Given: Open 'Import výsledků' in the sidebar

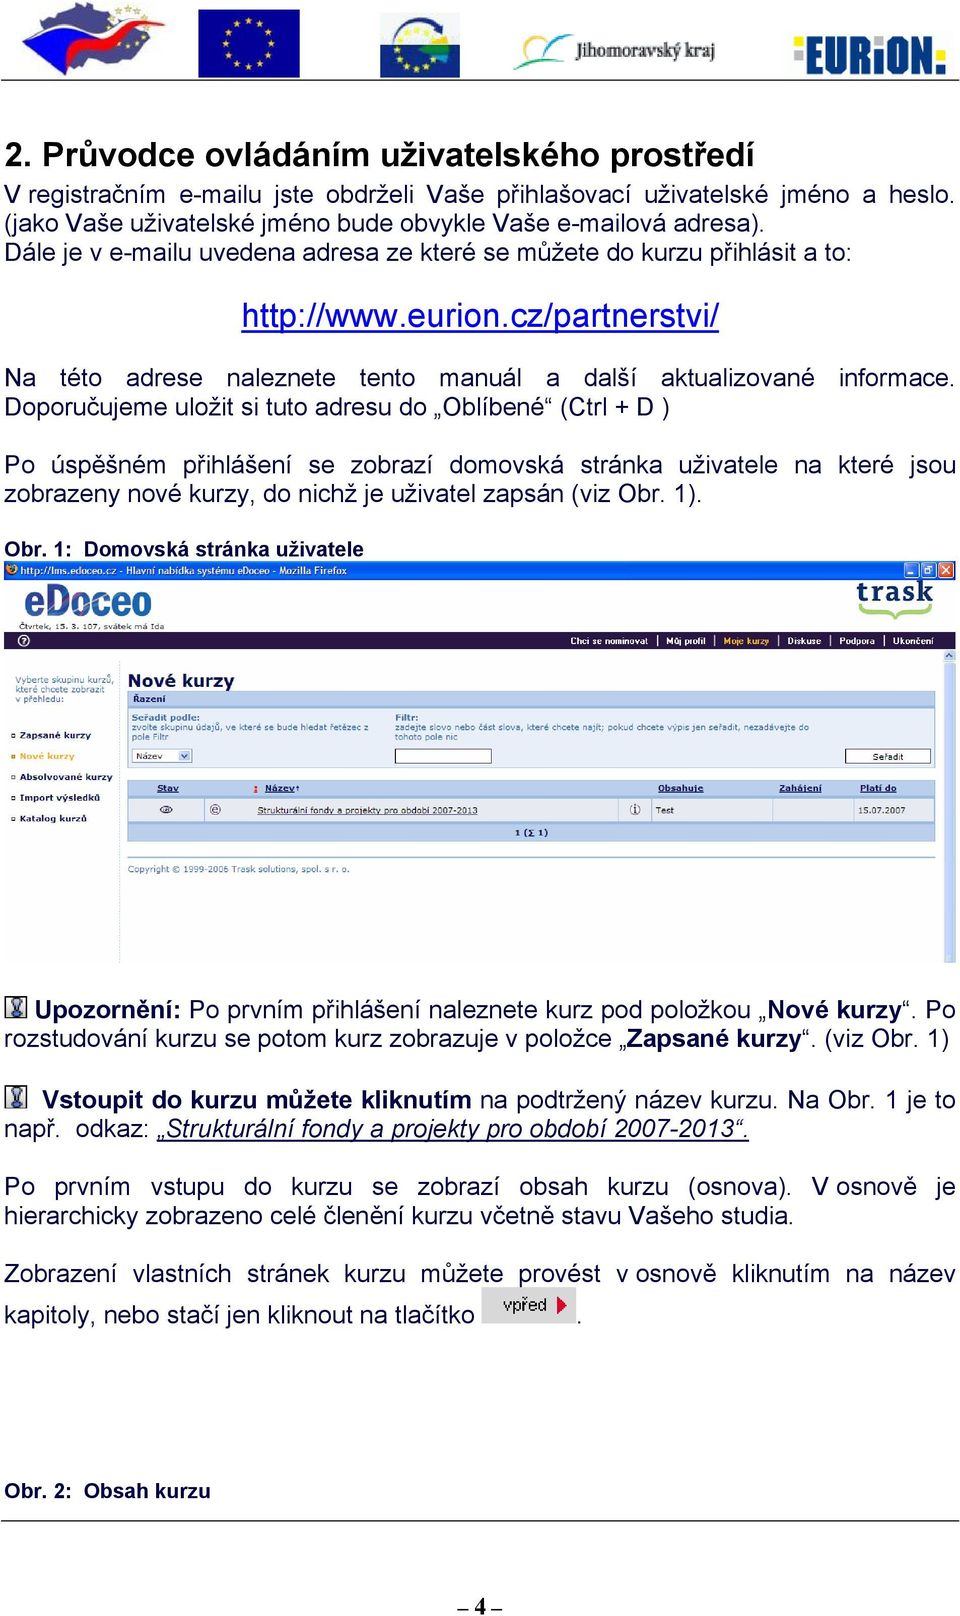Looking at the screenshot, I should click(60, 798).
